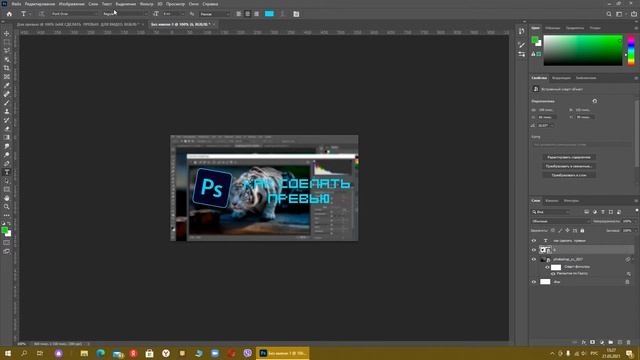The width and height of the screenshot is (640, 360).
Task: Select the Crop tool
Action: 7,68
